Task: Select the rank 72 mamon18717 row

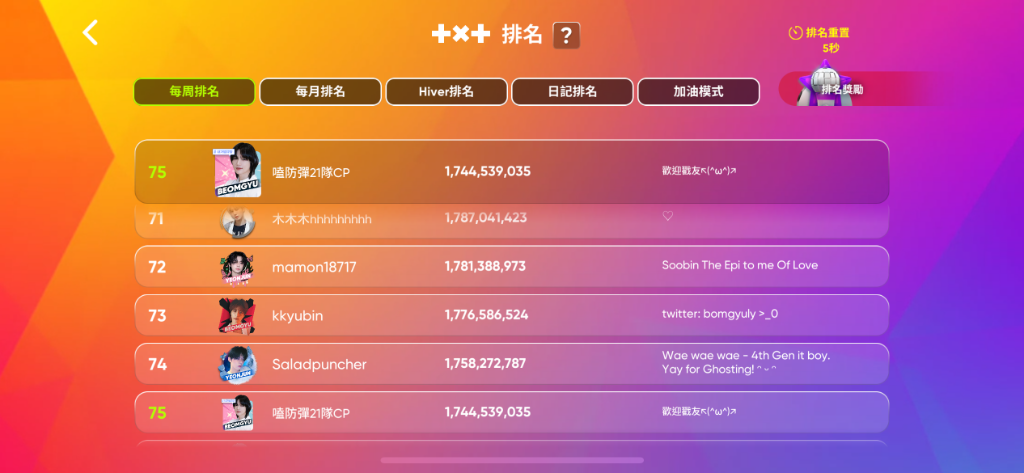Action: pyautogui.click(x=512, y=267)
